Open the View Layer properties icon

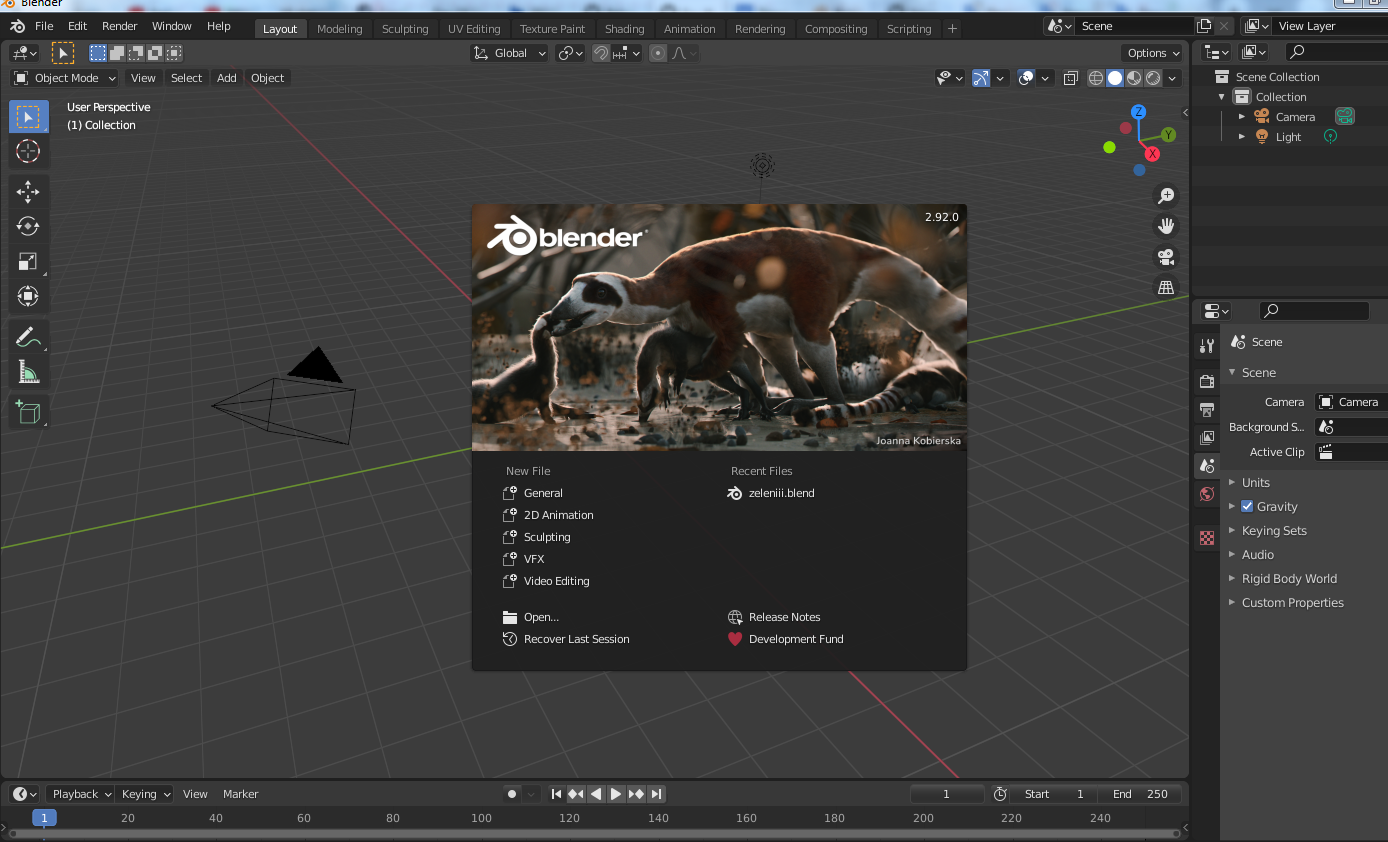[1207, 438]
